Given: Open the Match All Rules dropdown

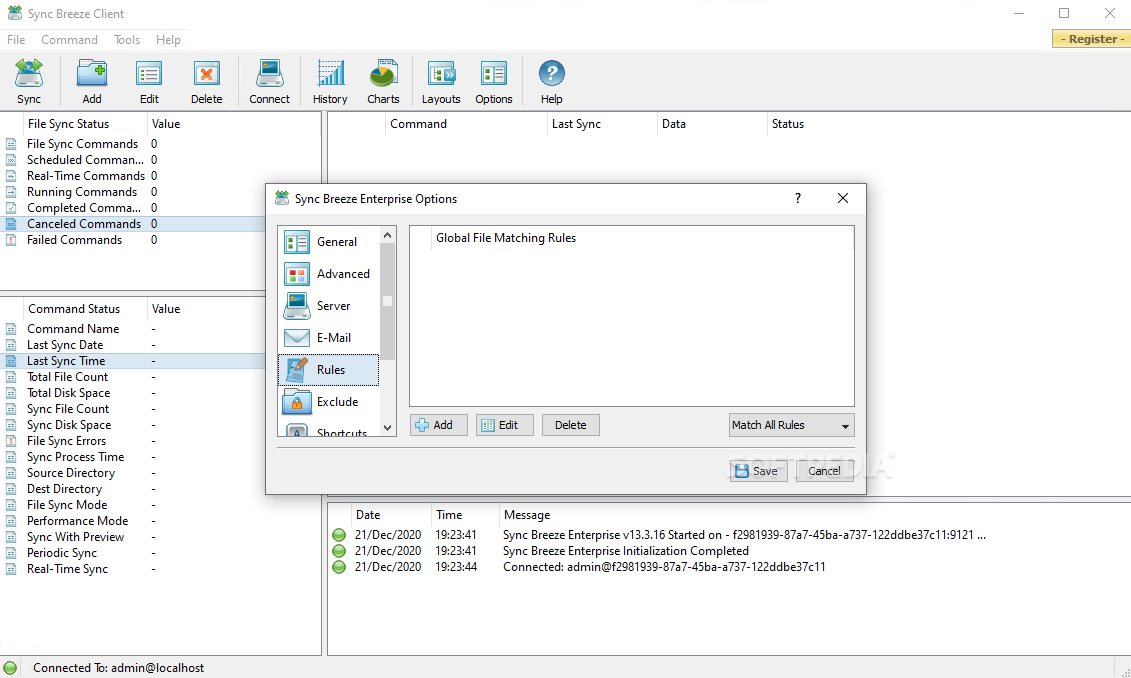Looking at the screenshot, I should 791,426.
